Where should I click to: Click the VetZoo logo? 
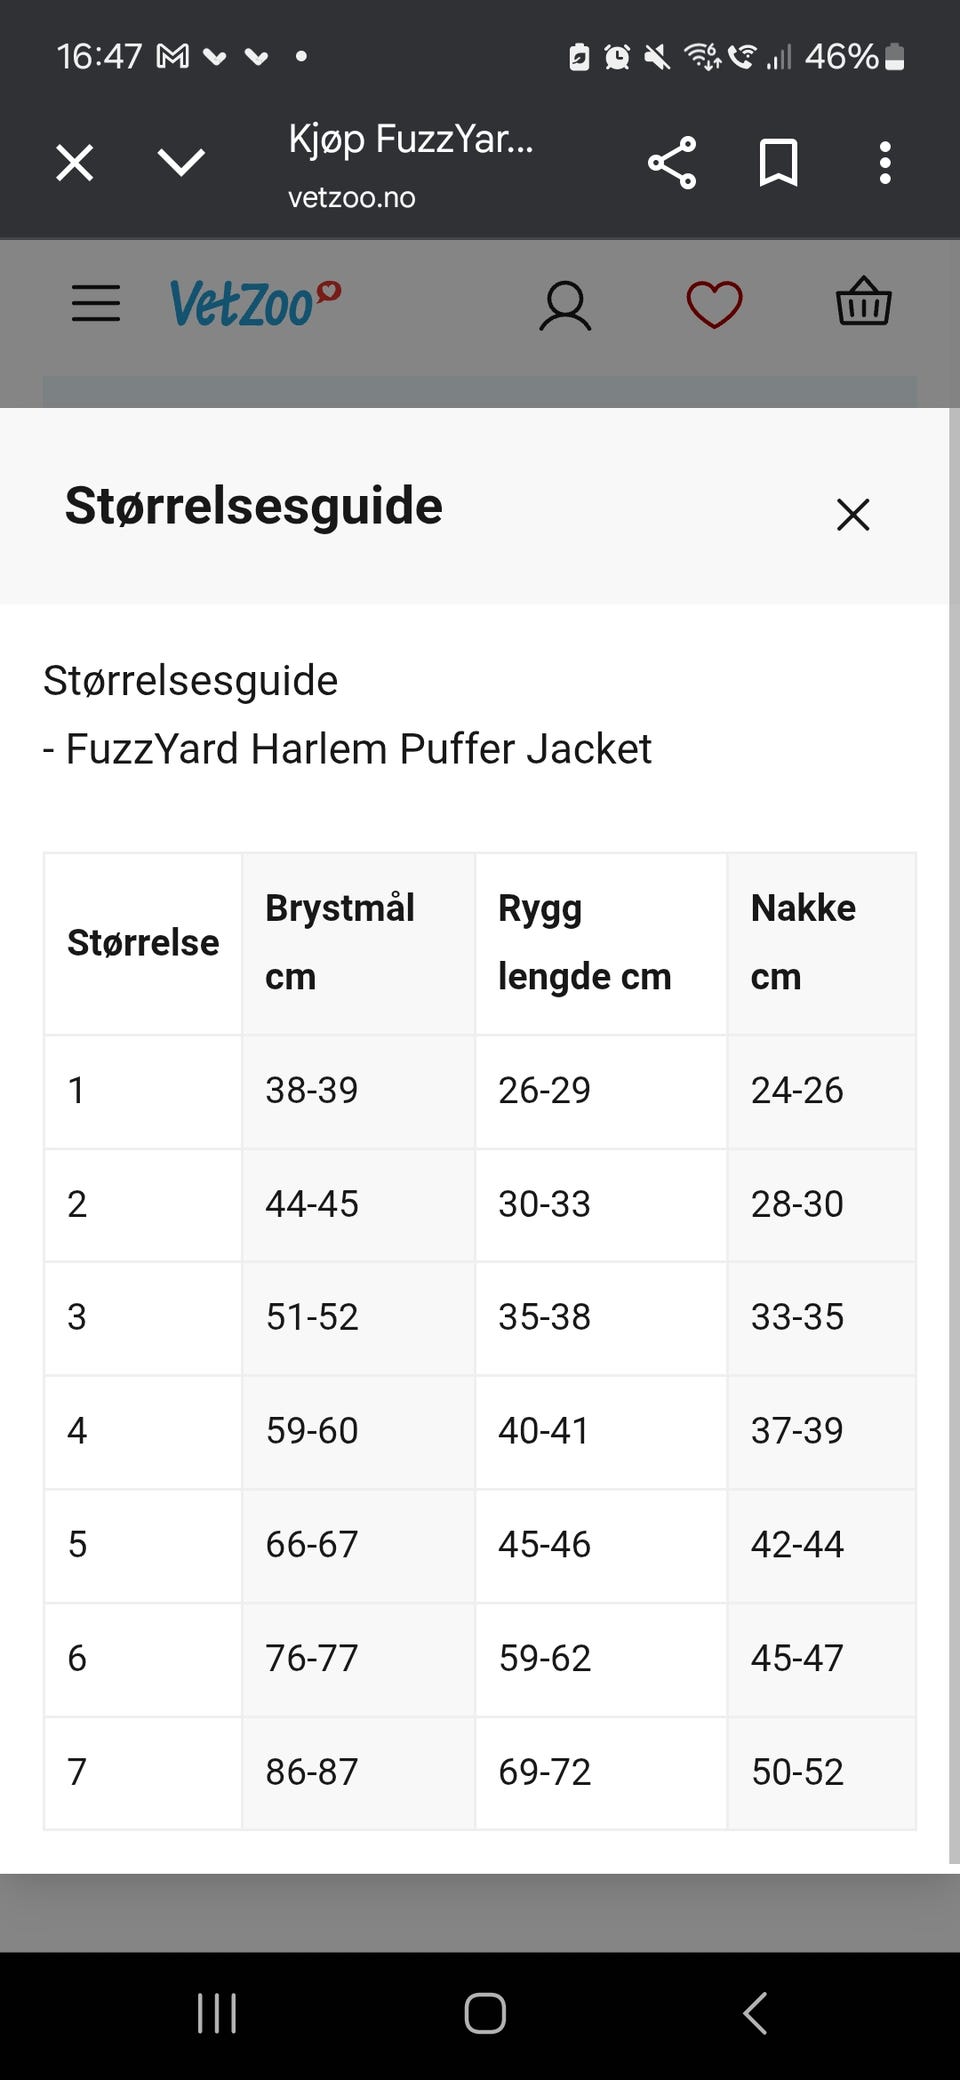tap(254, 303)
